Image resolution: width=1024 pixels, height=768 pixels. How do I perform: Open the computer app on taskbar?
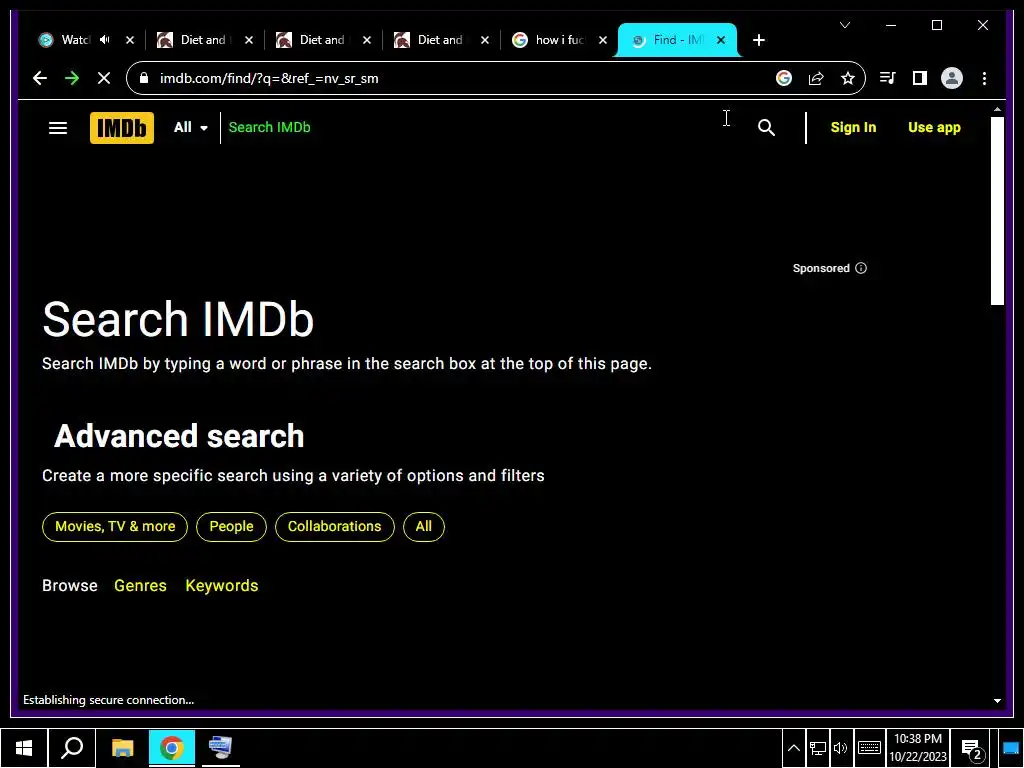(220, 748)
